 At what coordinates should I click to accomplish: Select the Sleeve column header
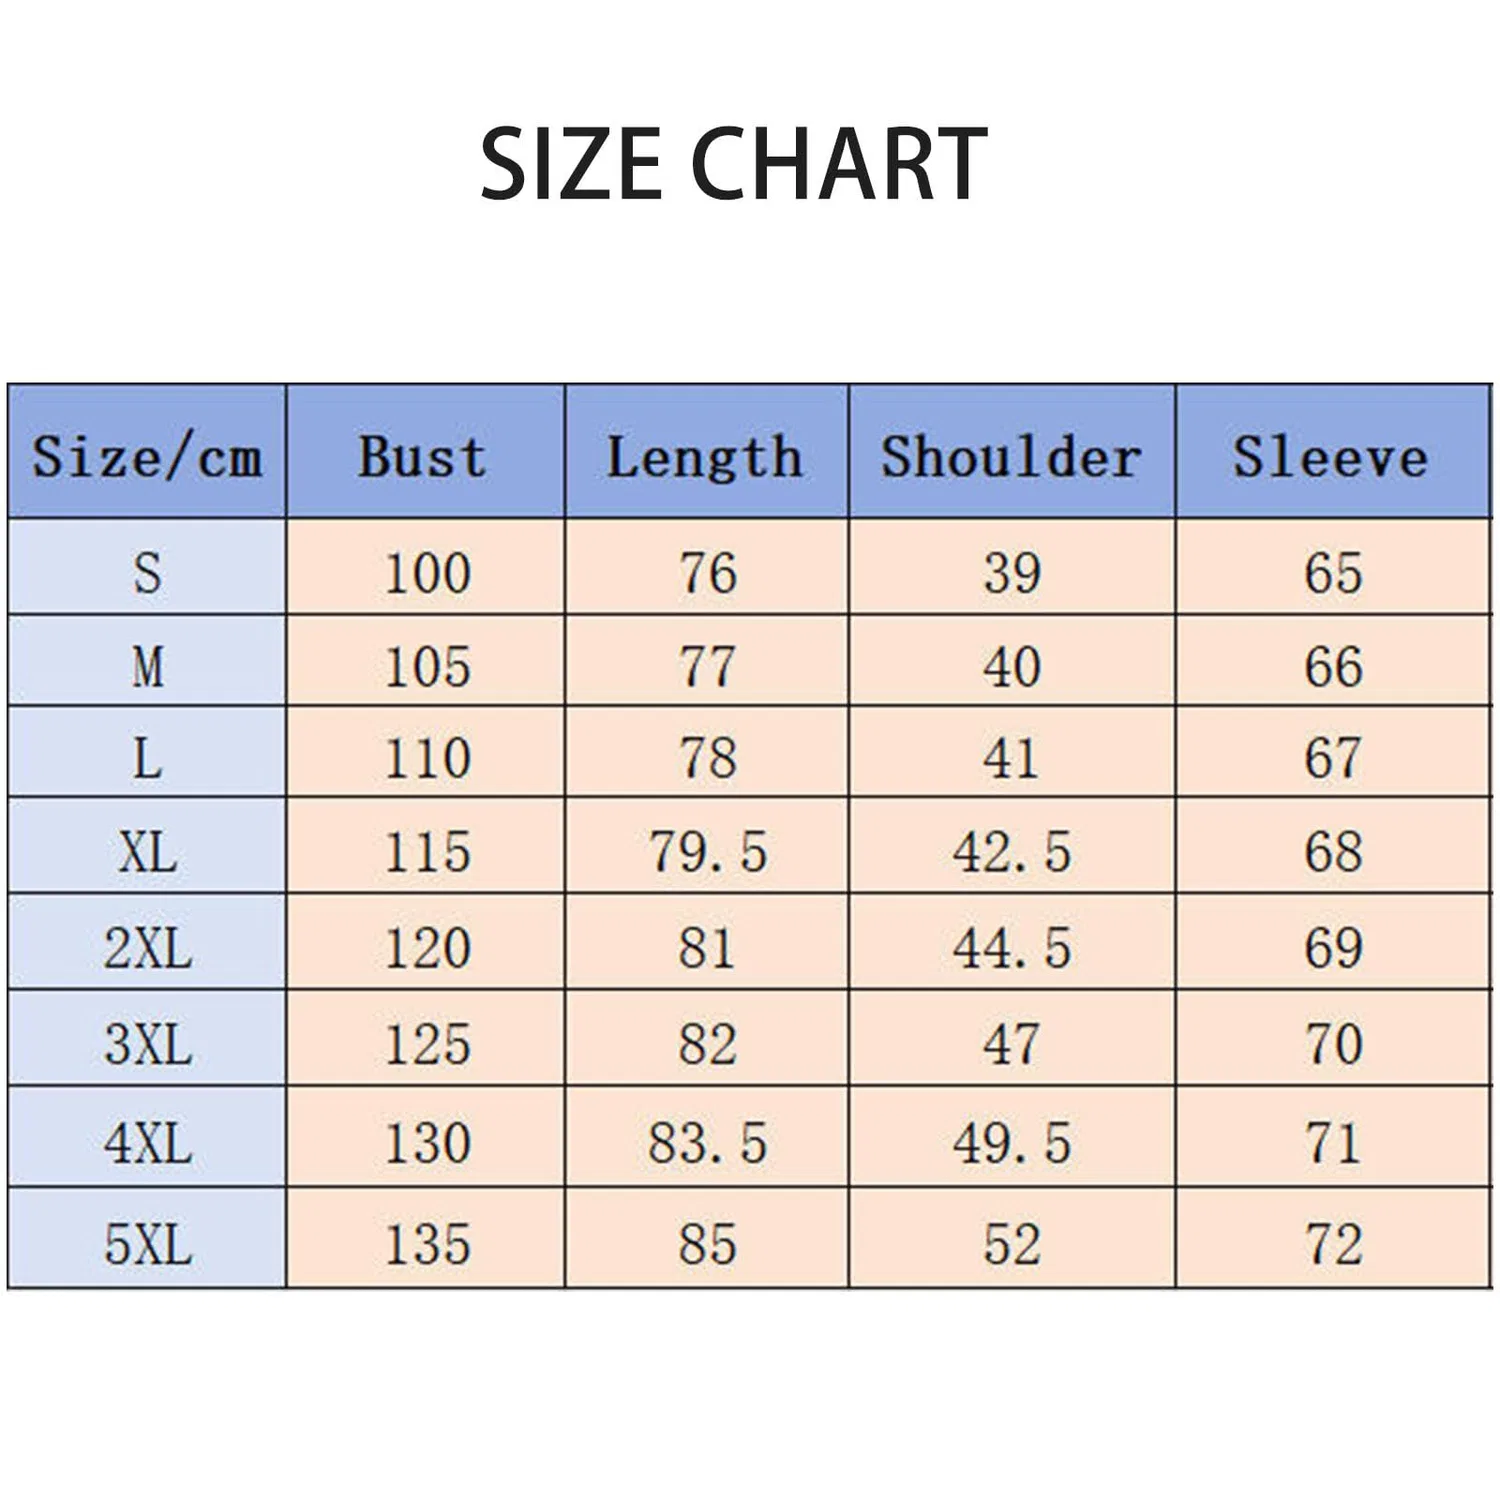1333,451
